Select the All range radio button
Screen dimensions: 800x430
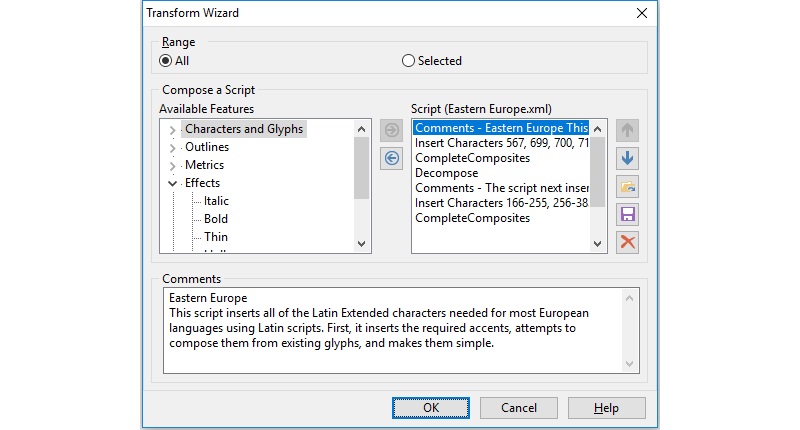click(165, 61)
